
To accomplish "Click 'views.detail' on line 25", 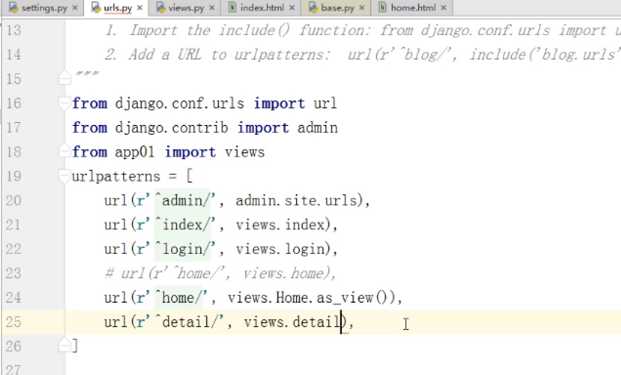I will [x=293, y=322].
